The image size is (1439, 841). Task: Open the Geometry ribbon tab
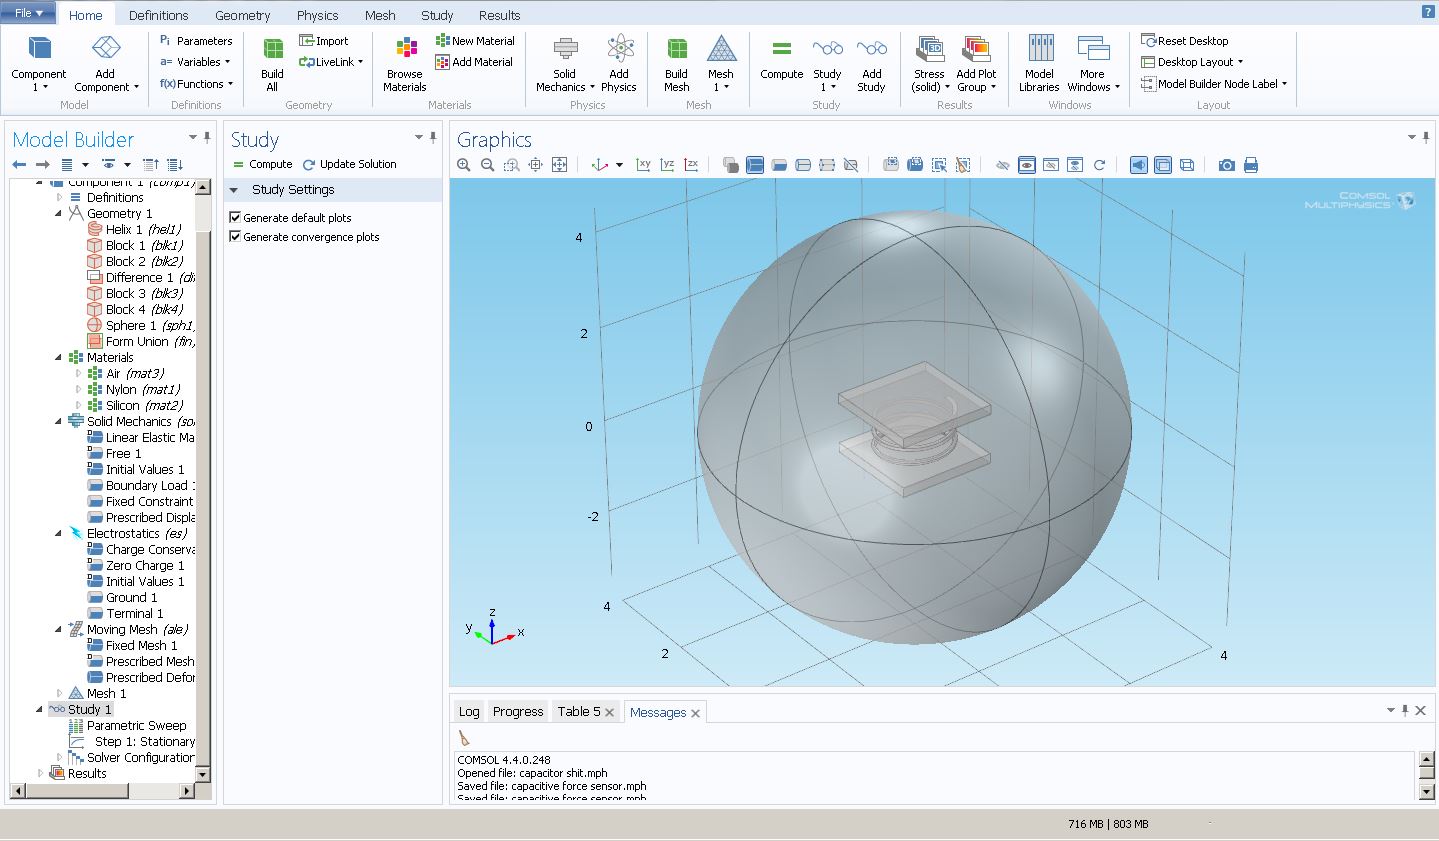coord(243,15)
